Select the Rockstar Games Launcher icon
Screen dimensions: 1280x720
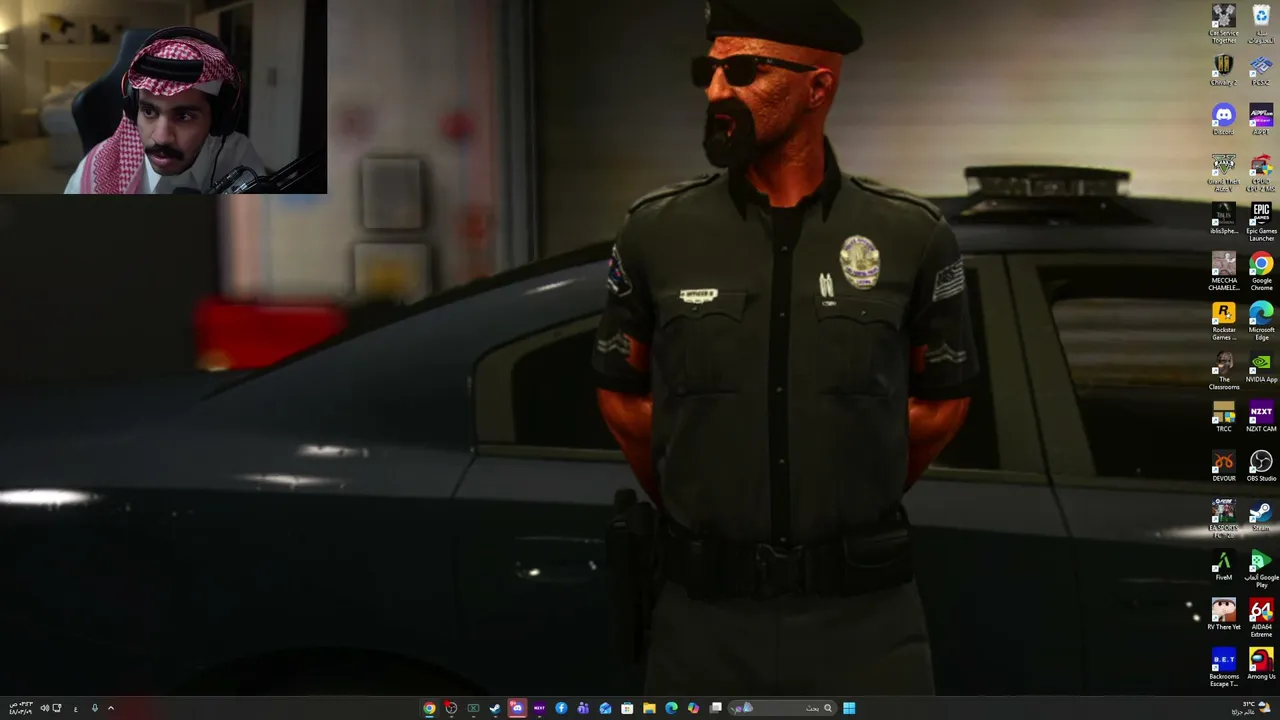tap(1224, 322)
